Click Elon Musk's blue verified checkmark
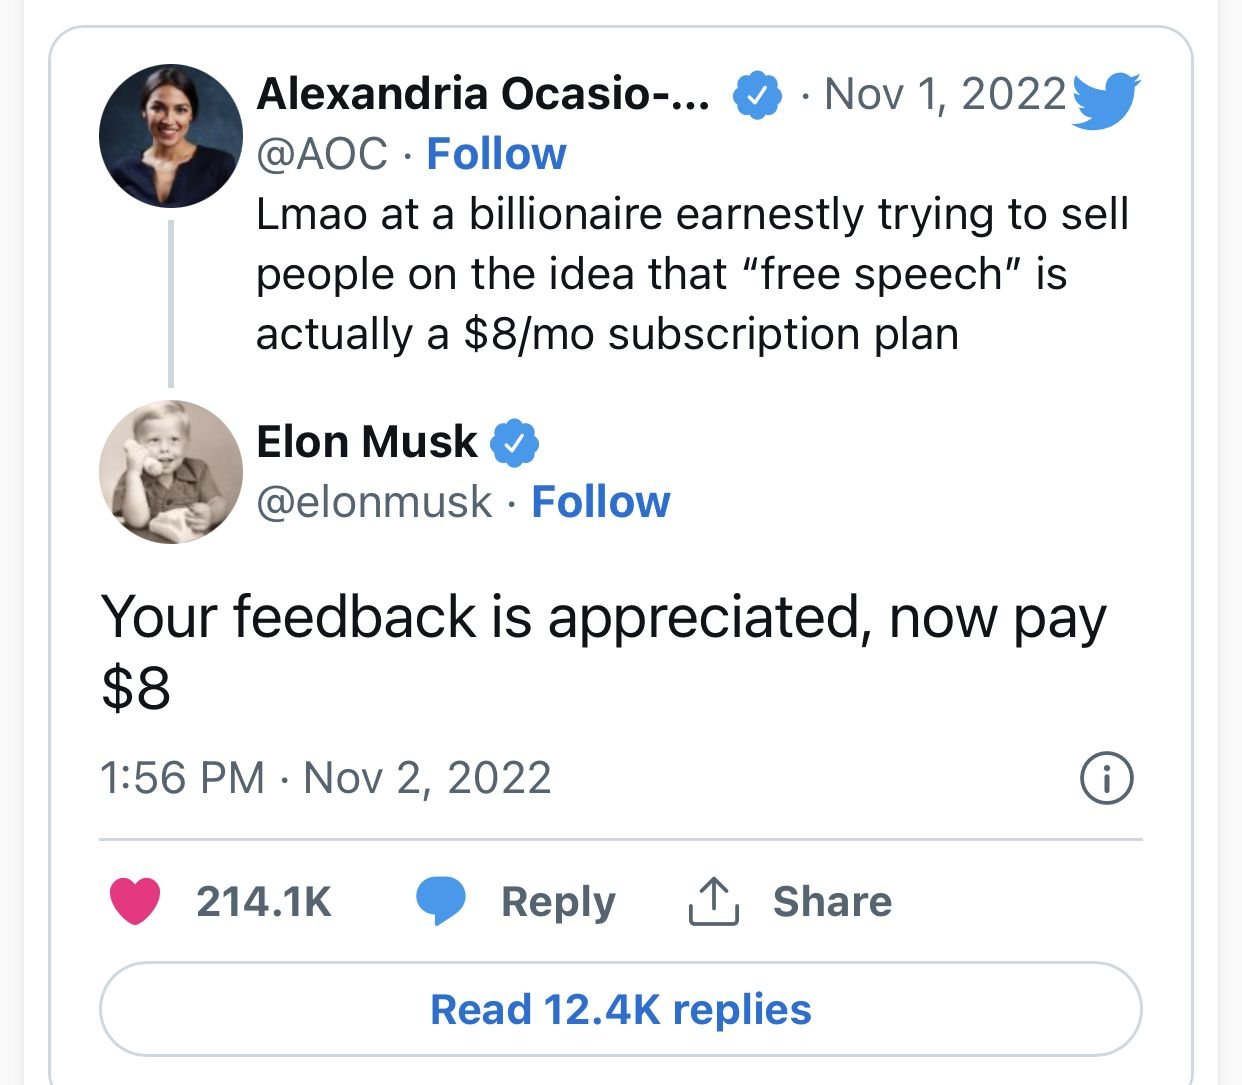Viewport: 1242px width, 1085px height. click(514, 443)
